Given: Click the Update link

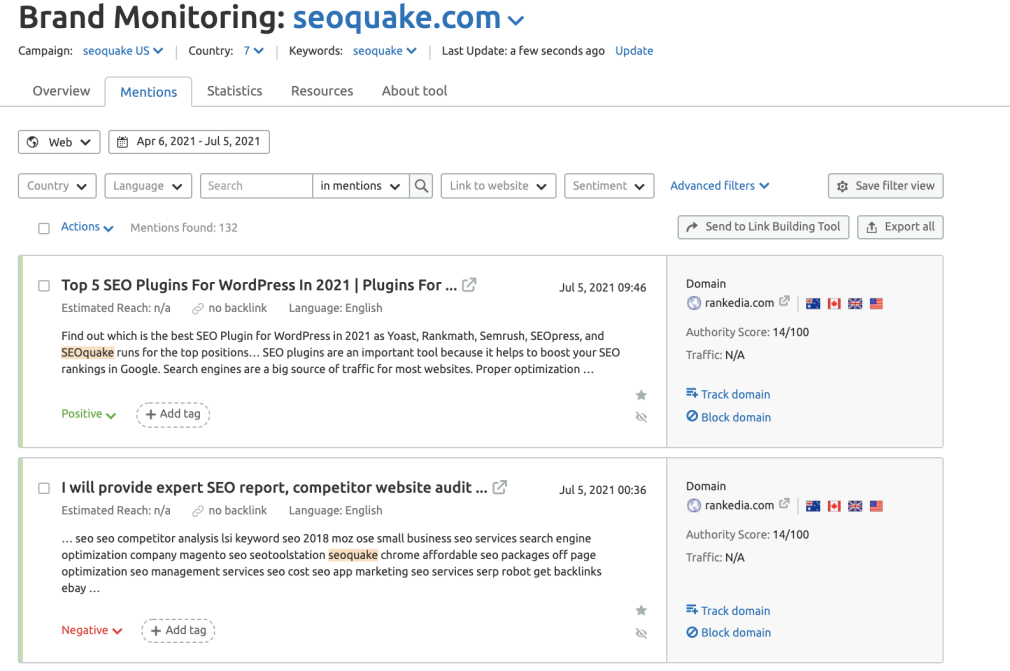Looking at the screenshot, I should click(x=634, y=51).
